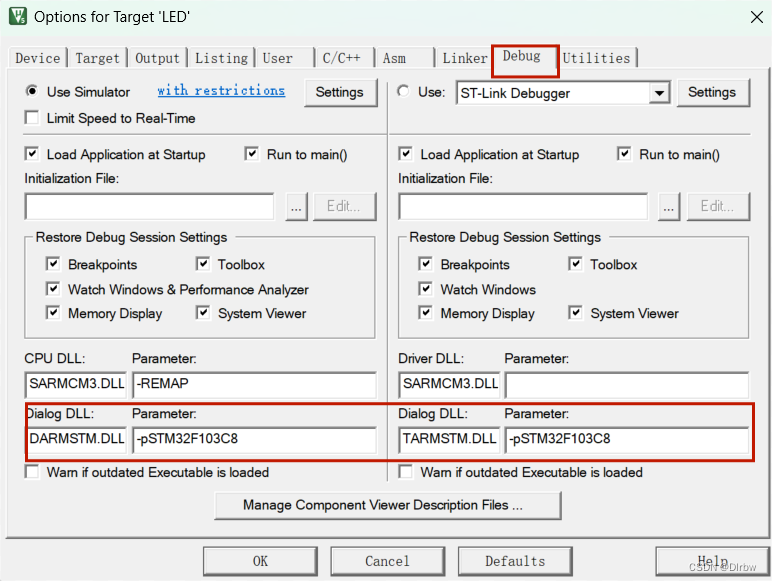Switch to the Device tab
This screenshot has height=581, width=772.
point(37,58)
